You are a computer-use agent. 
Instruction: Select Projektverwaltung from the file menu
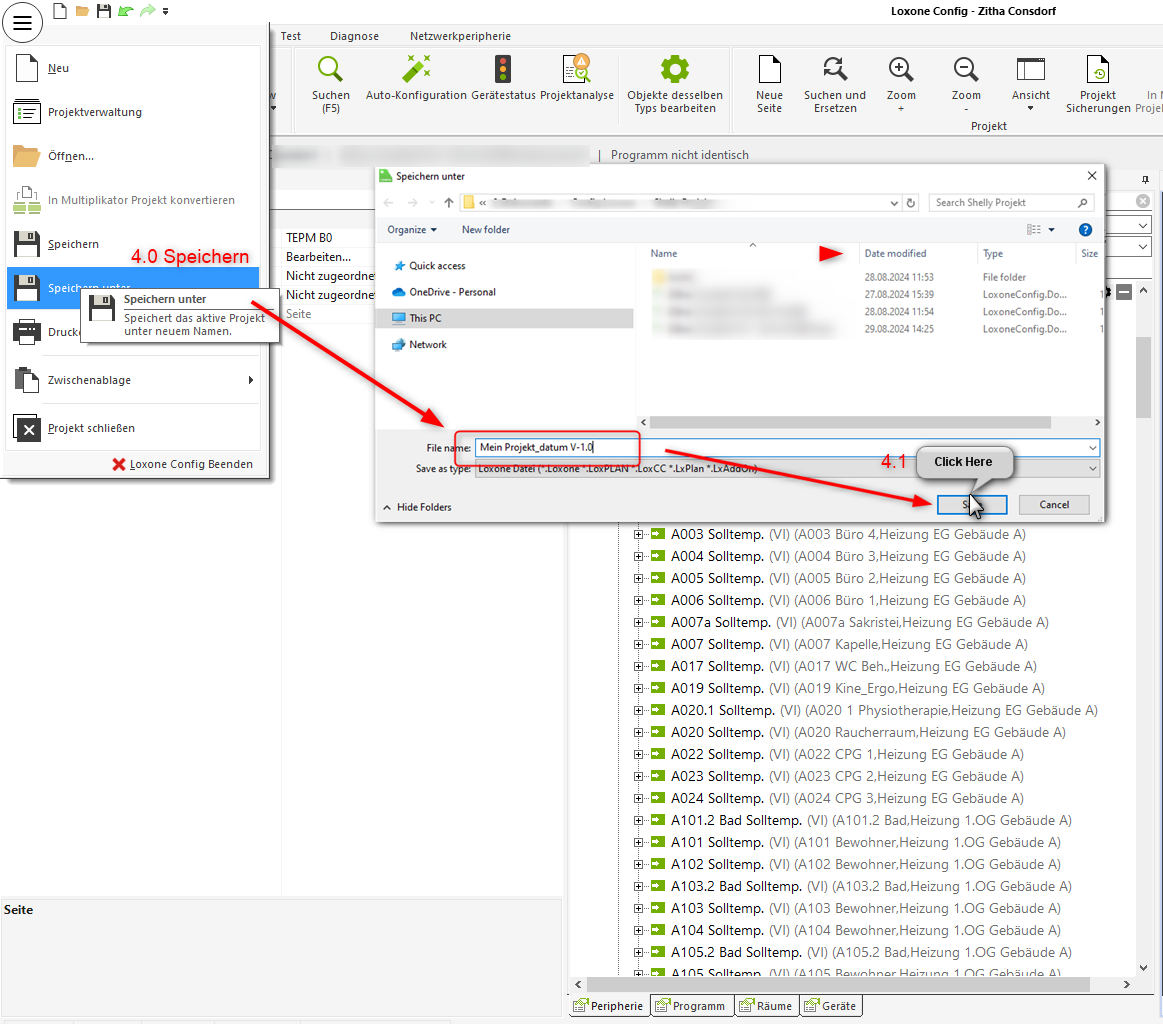coord(95,112)
